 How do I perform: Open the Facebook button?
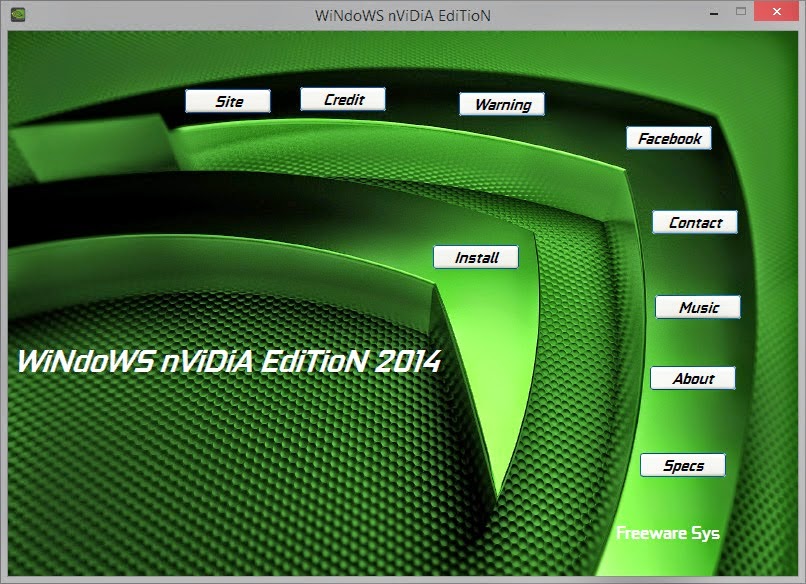tap(669, 138)
